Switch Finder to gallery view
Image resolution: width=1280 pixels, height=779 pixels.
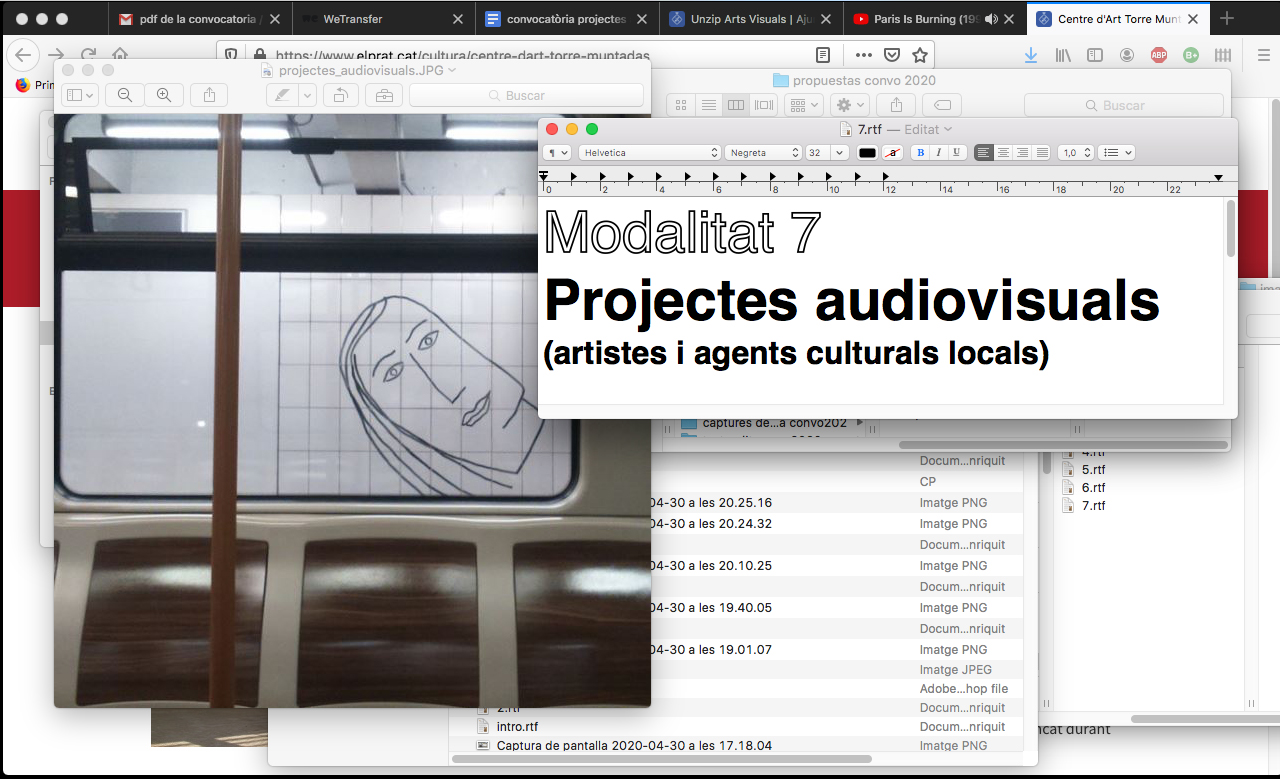tap(764, 105)
